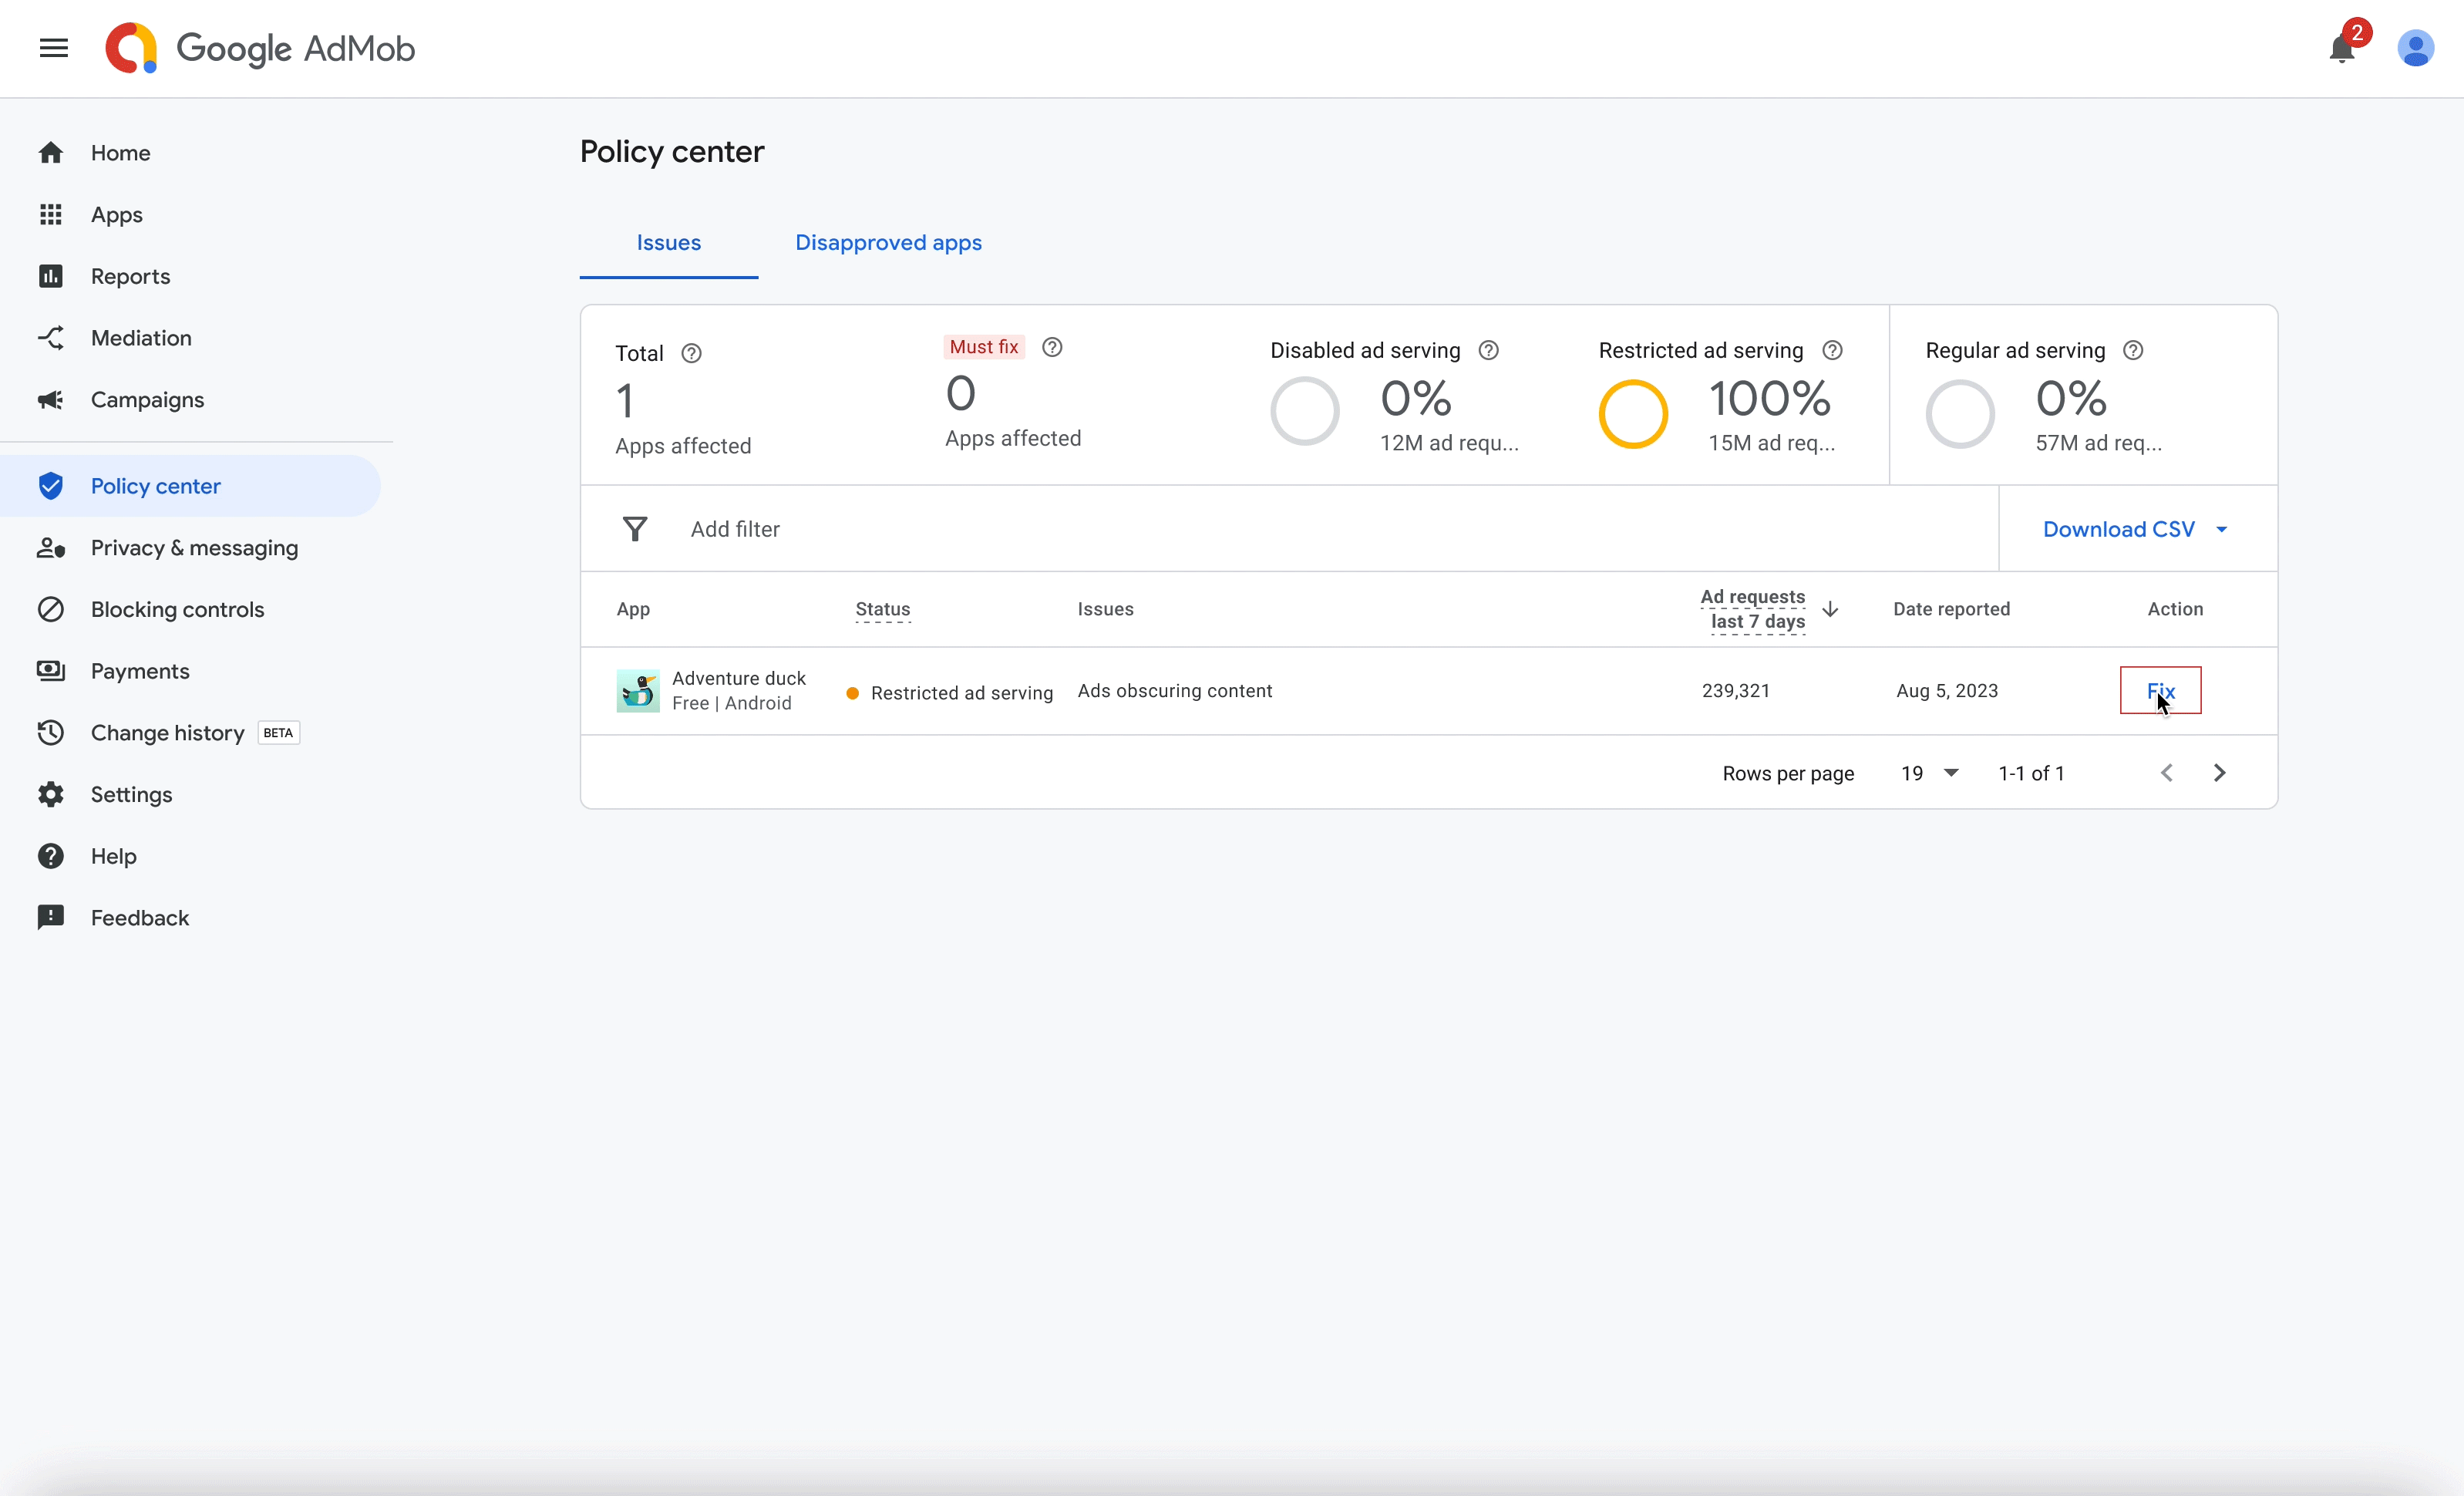Click the Regular ad serving 0% ring
Screen dimensions: 2464x1496
pyautogui.click(x=1960, y=413)
